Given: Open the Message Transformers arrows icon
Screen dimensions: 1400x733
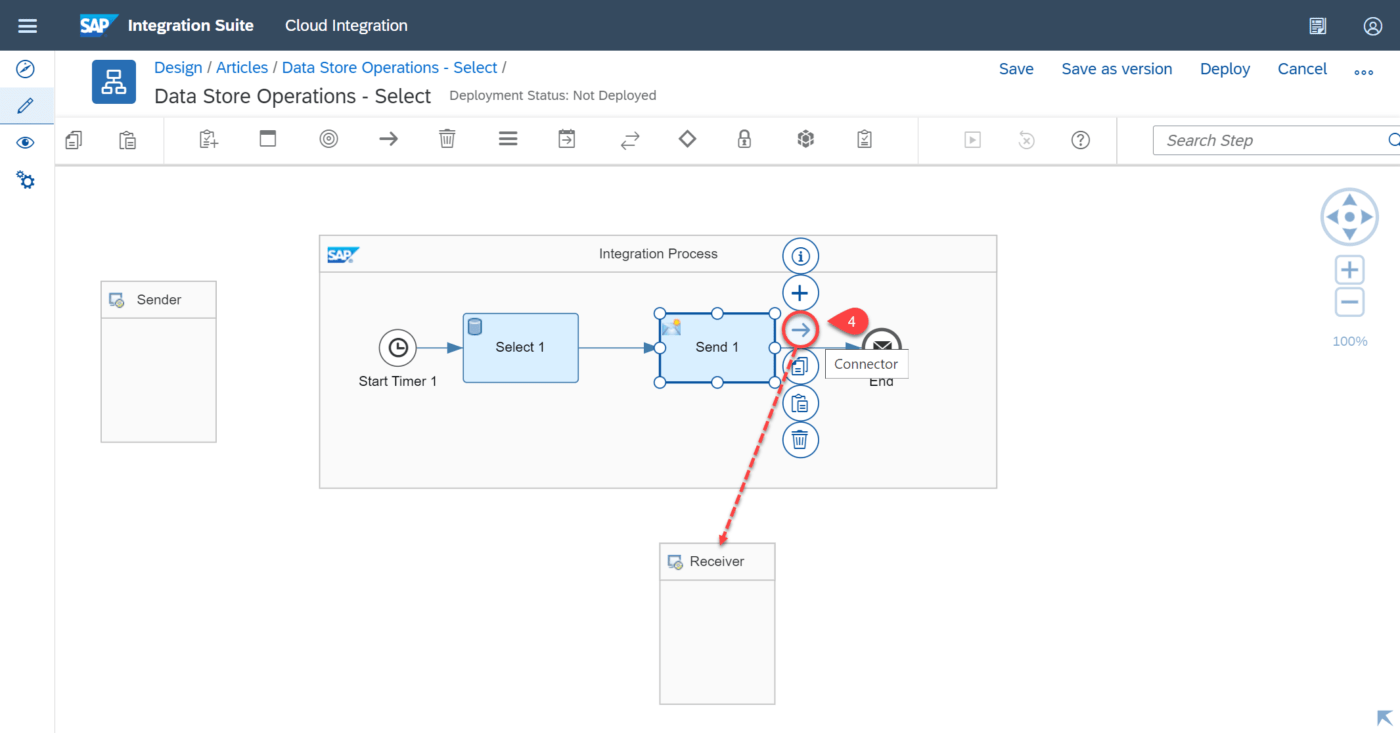Looking at the screenshot, I should (x=629, y=140).
